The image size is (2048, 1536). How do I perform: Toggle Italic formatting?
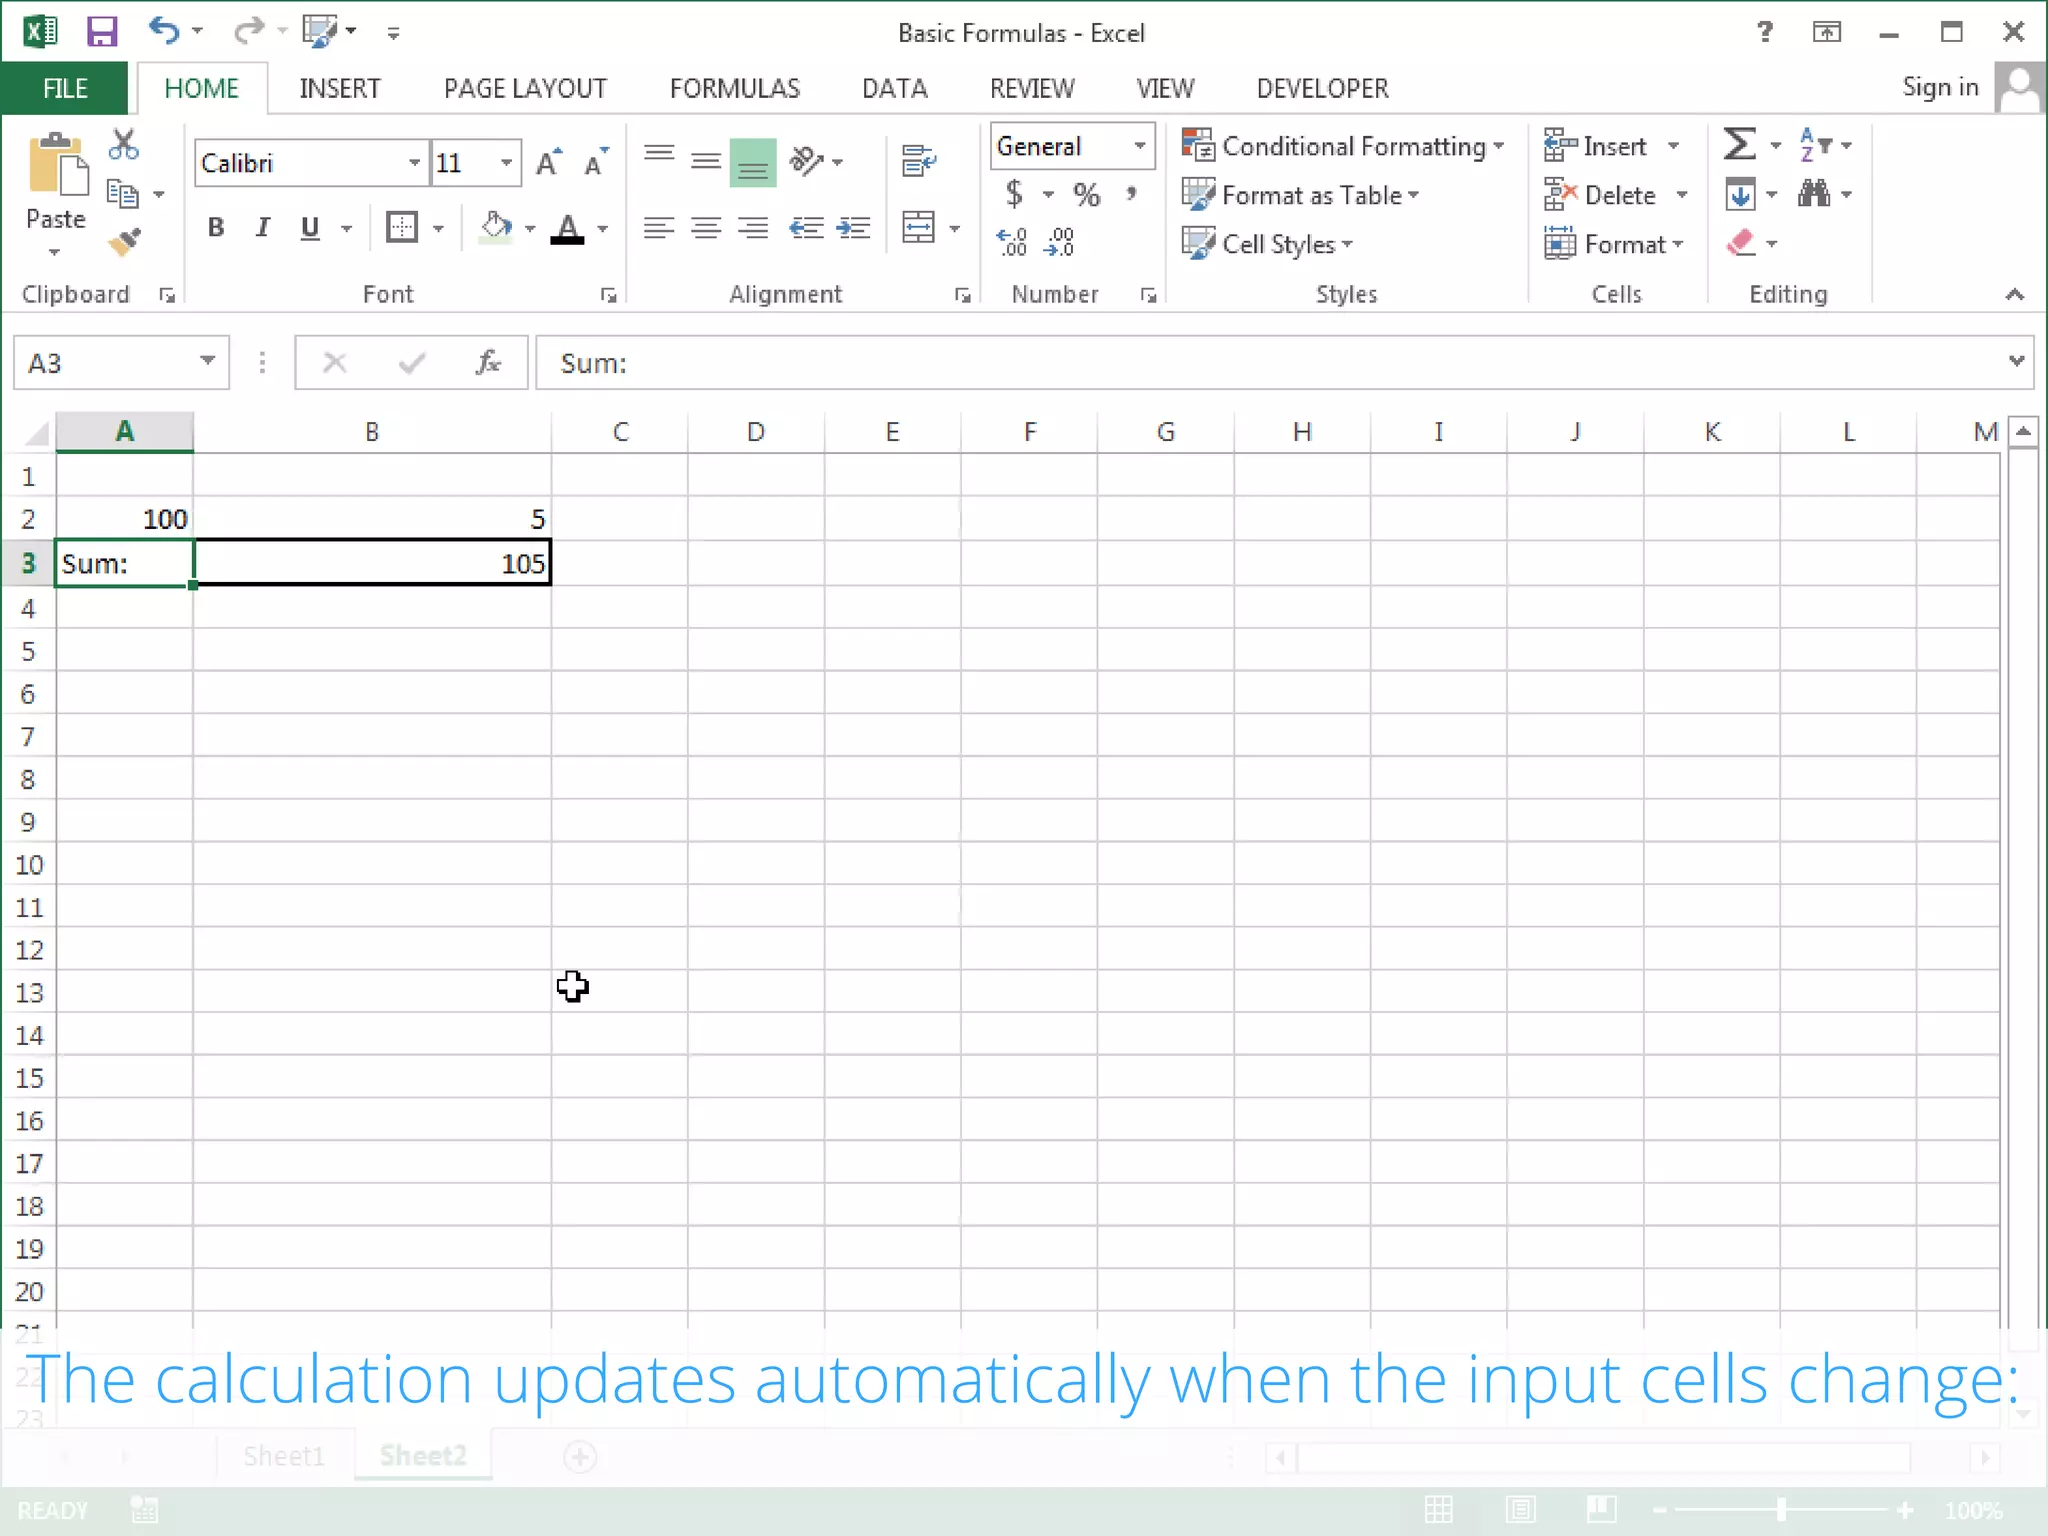click(263, 228)
